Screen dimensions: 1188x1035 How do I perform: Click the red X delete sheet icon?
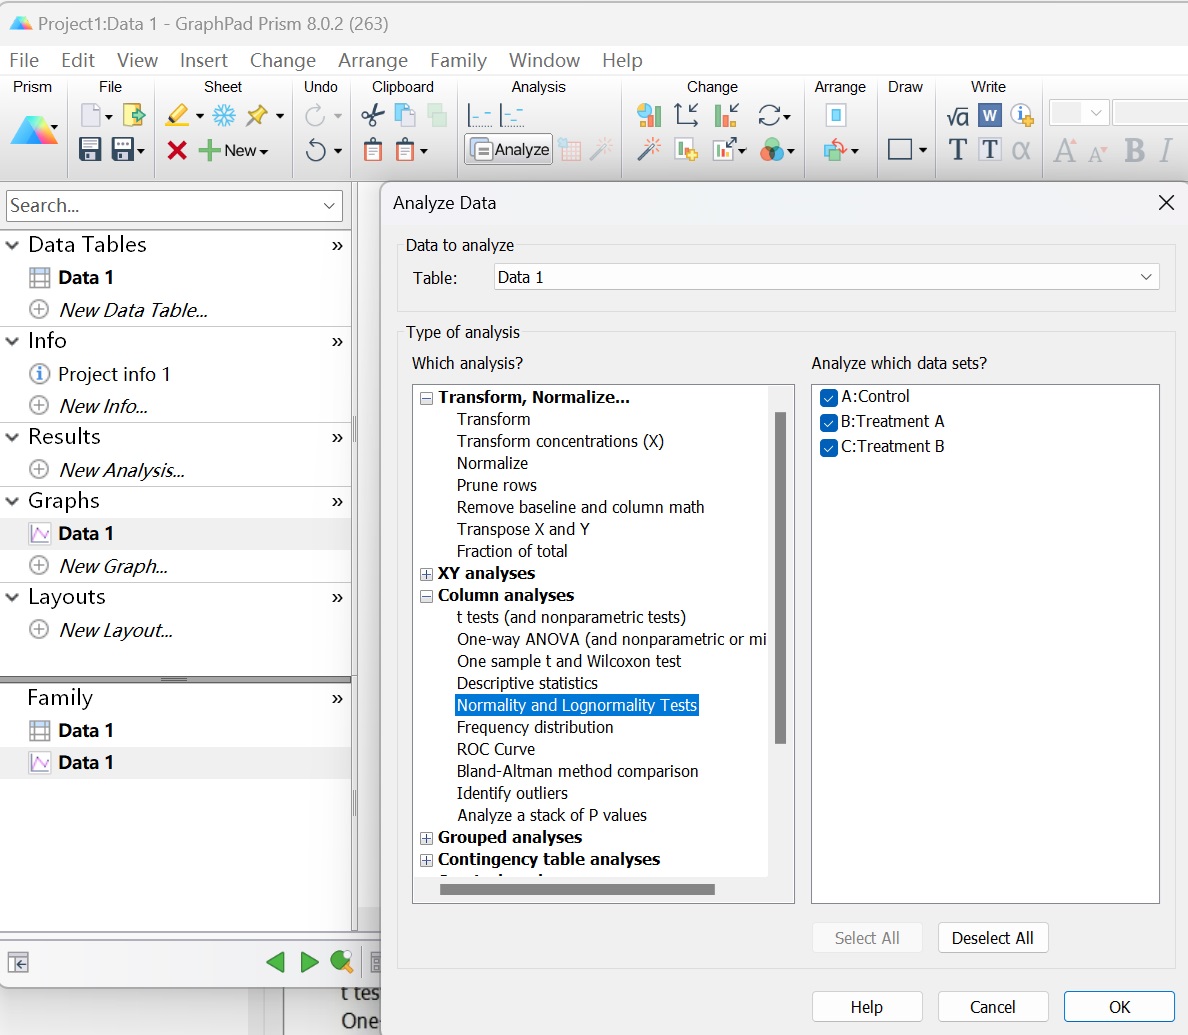(177, 150)
